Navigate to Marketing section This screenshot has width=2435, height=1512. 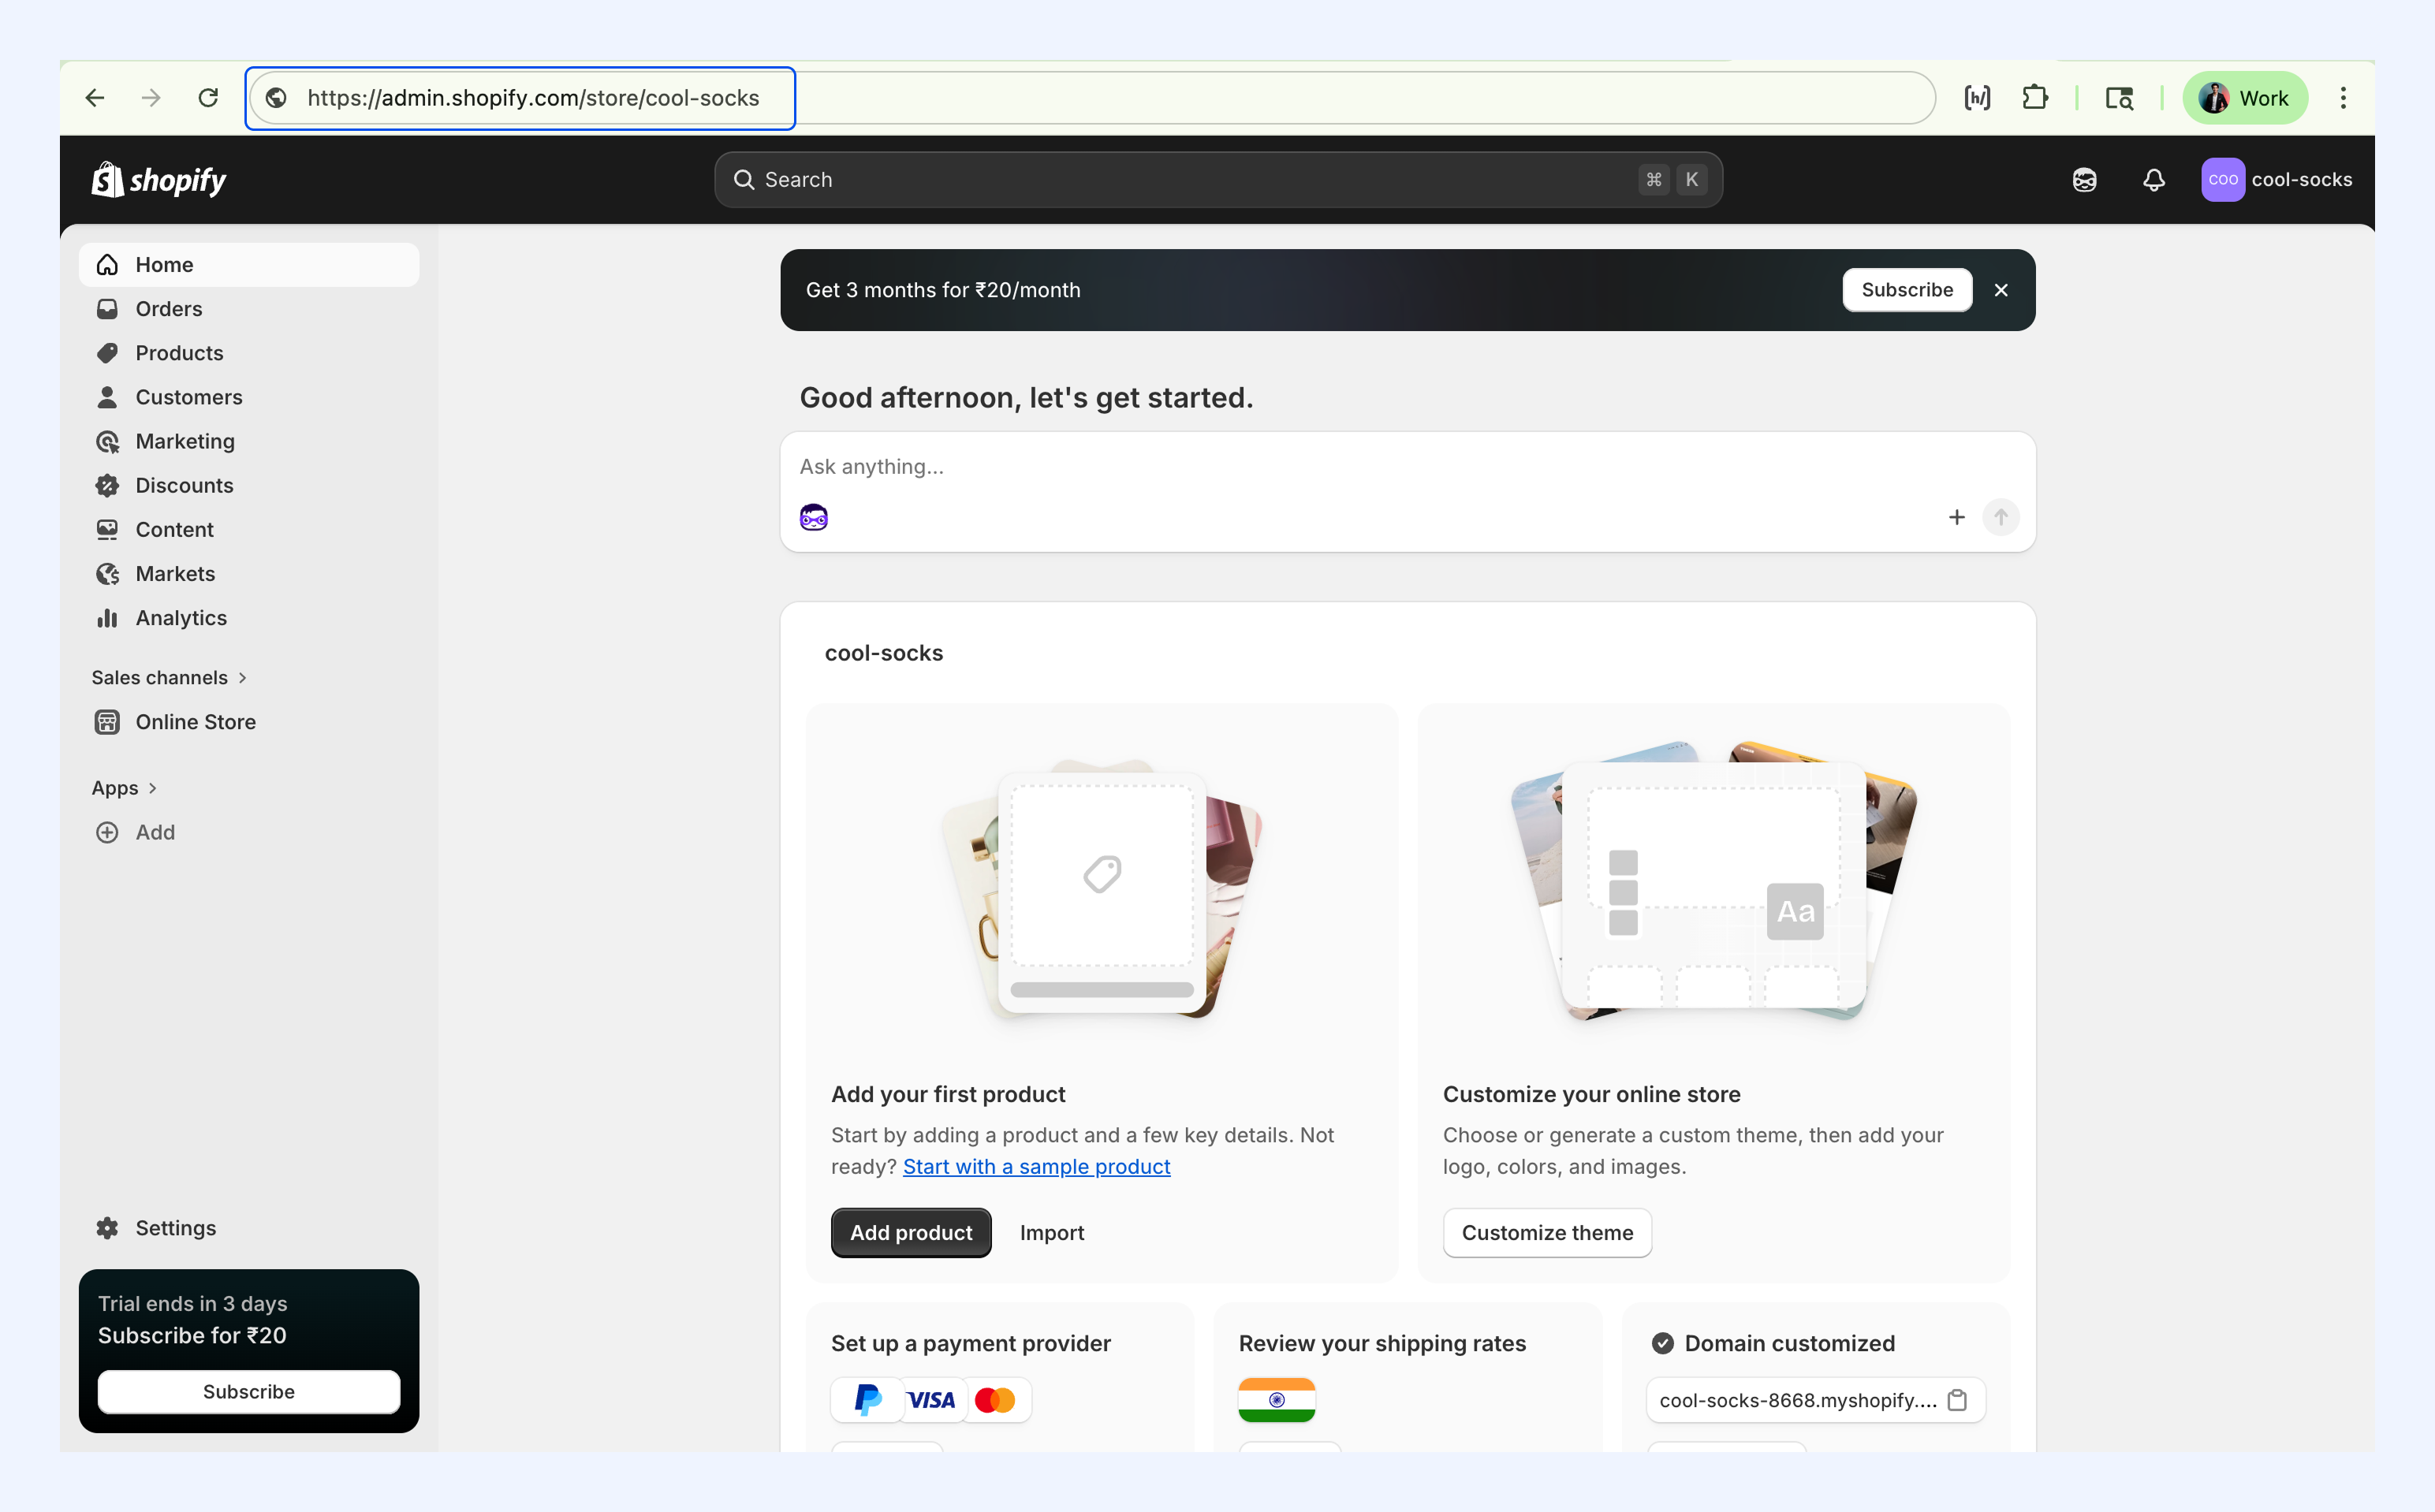(x=249, y=441)
